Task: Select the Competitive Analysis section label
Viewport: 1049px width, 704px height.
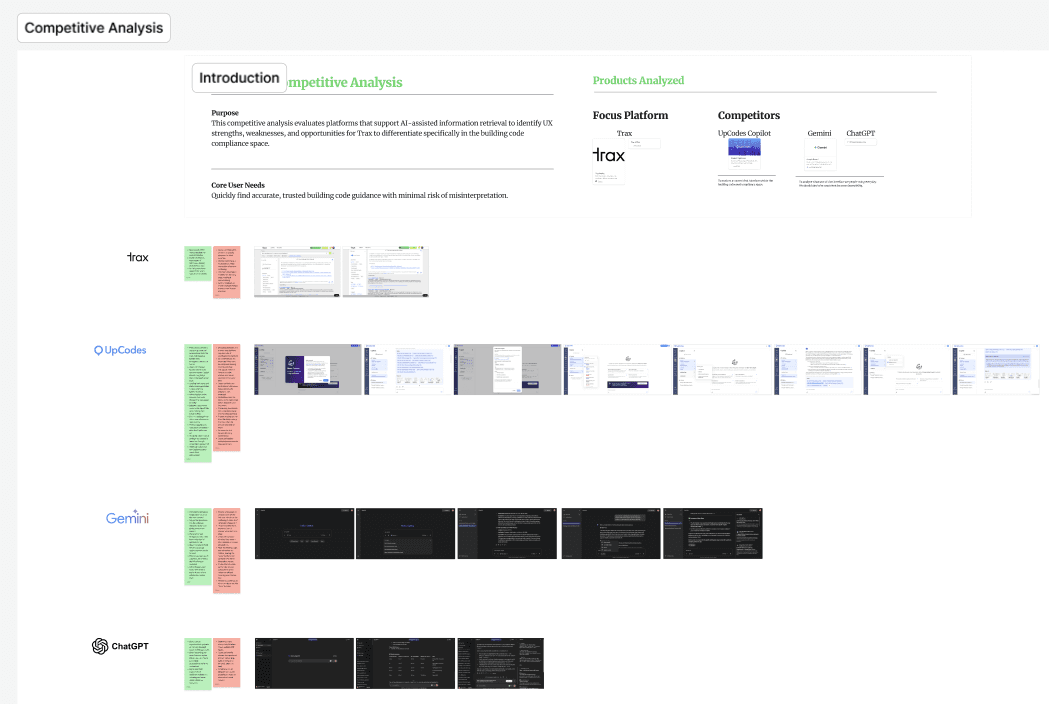Action: [x=94, y=28]
